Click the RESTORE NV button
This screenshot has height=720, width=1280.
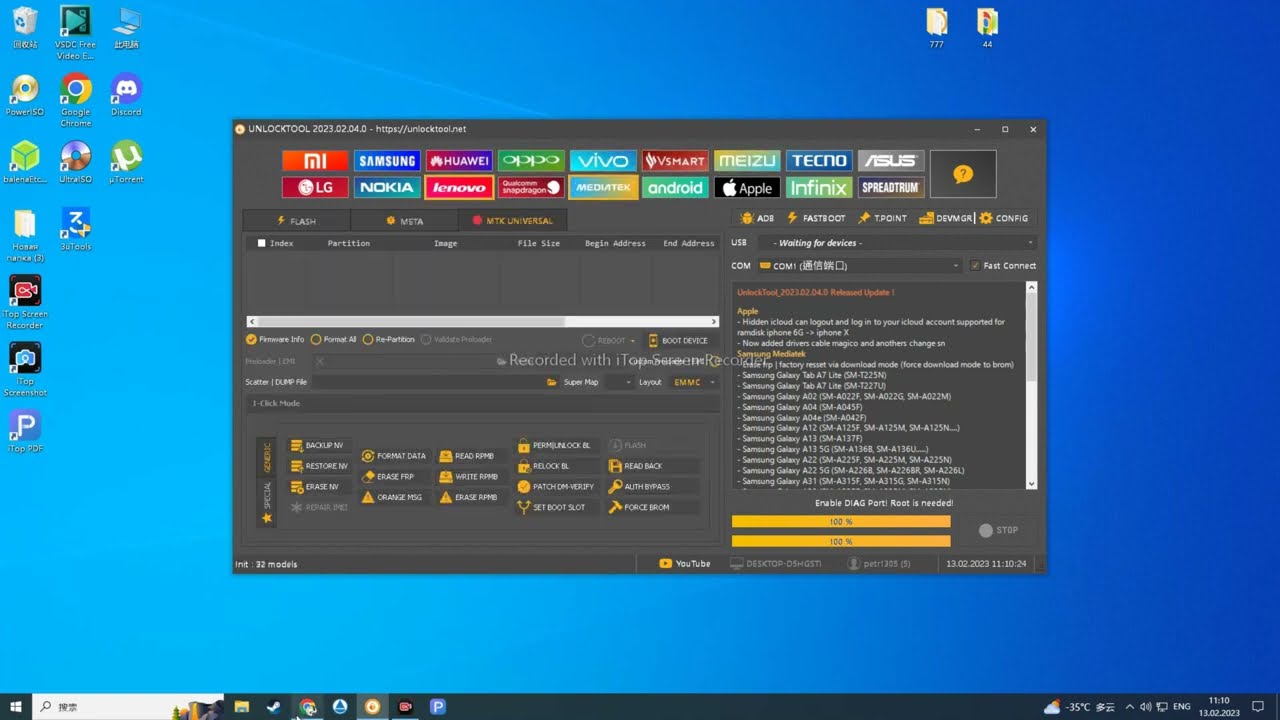point(320,466)
